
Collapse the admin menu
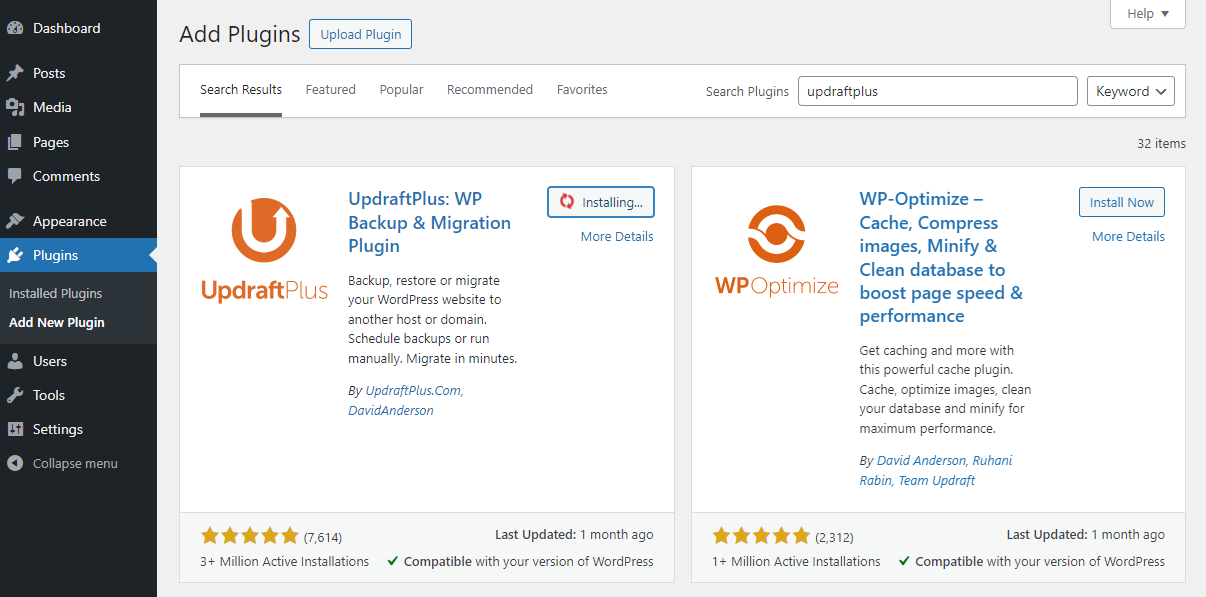pos(70,462)
